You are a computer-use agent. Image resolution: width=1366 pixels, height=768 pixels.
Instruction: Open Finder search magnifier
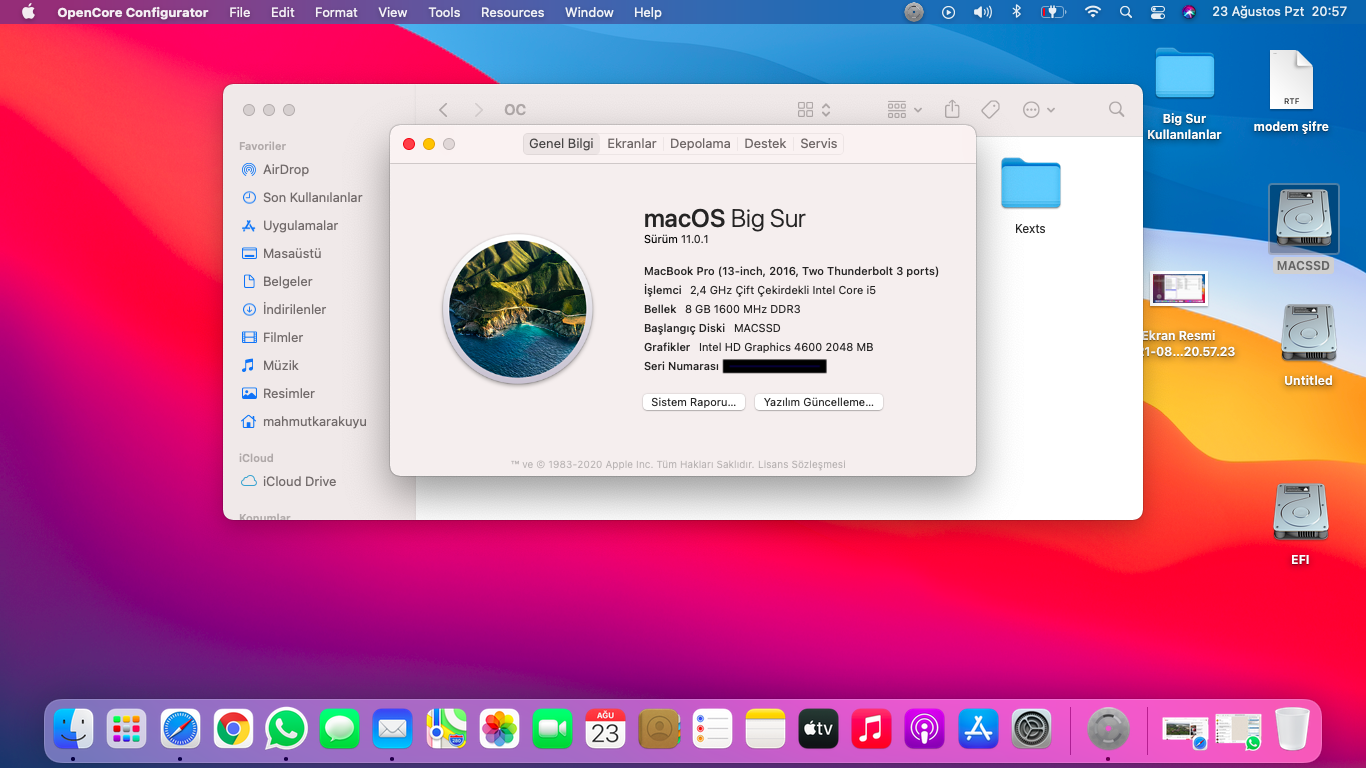click(x=1116, y=110)
